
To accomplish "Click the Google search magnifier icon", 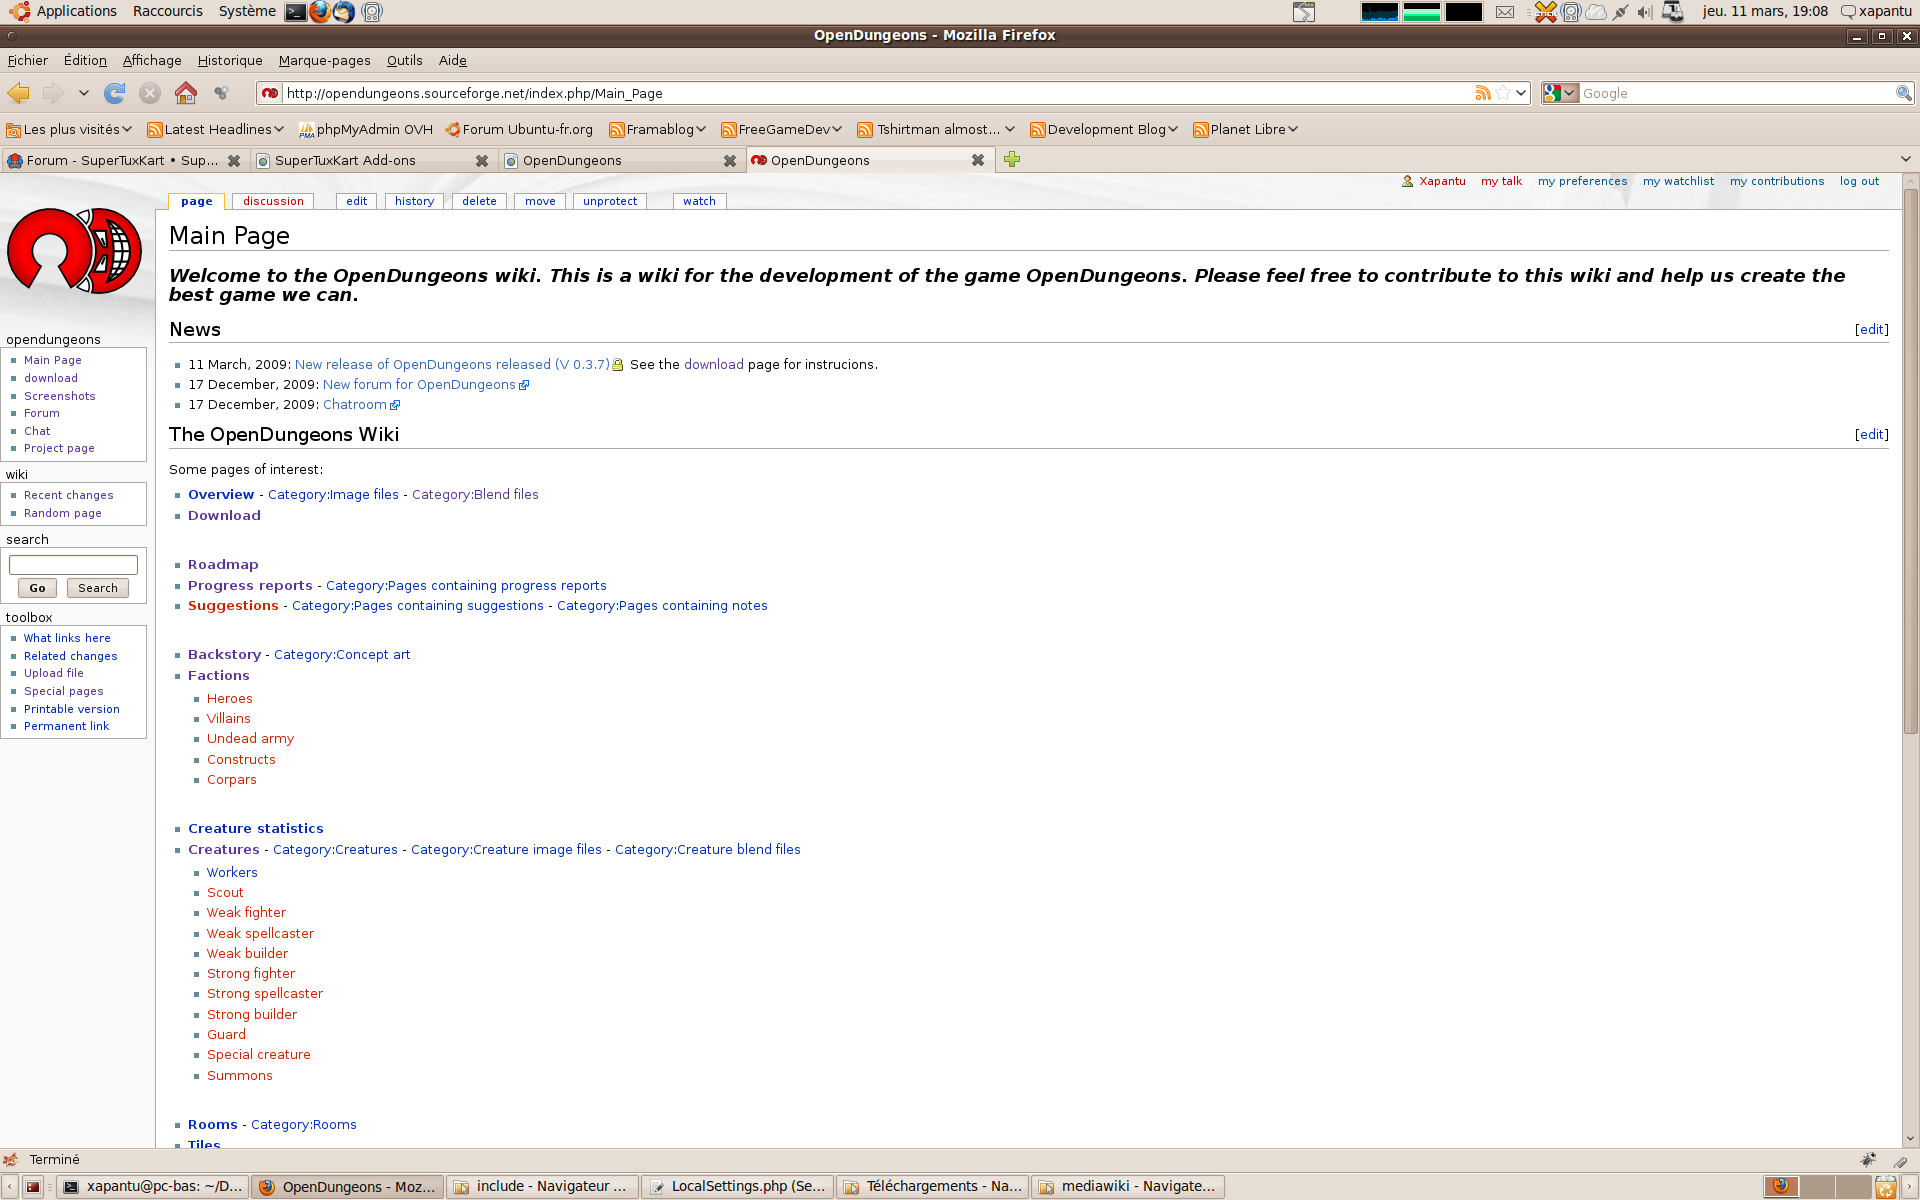I will 1903,93.
